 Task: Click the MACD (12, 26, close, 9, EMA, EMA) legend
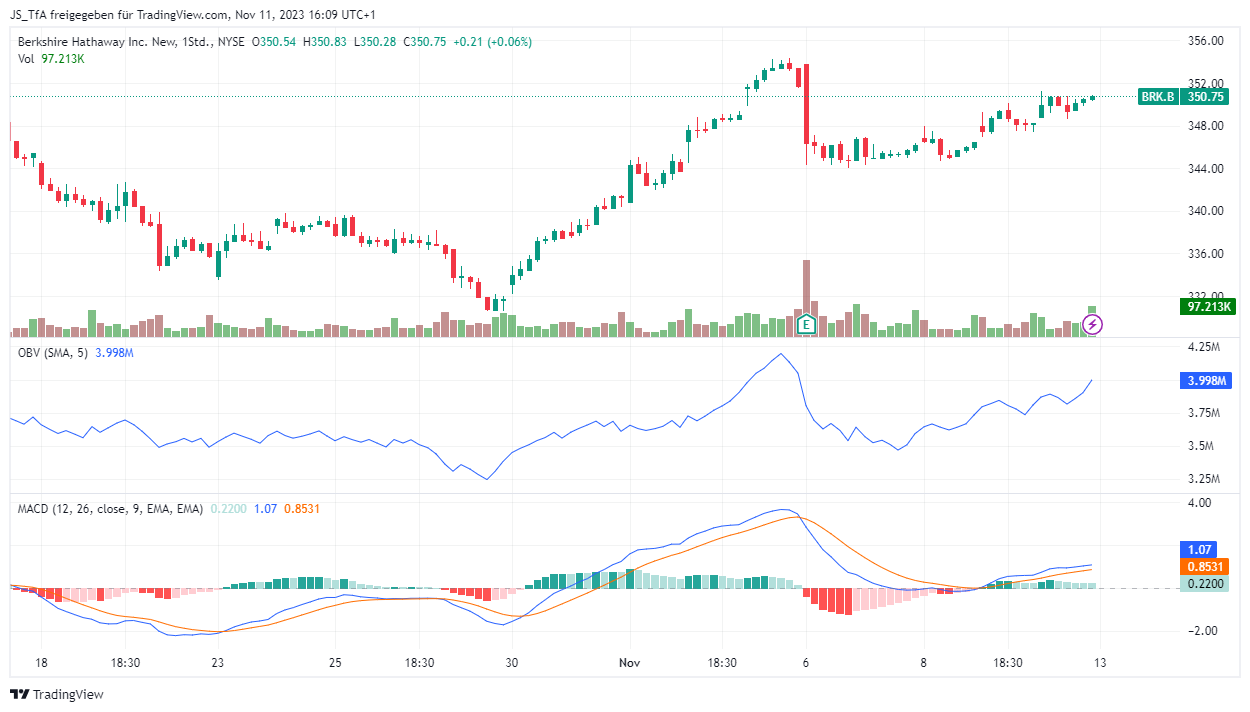110,509
